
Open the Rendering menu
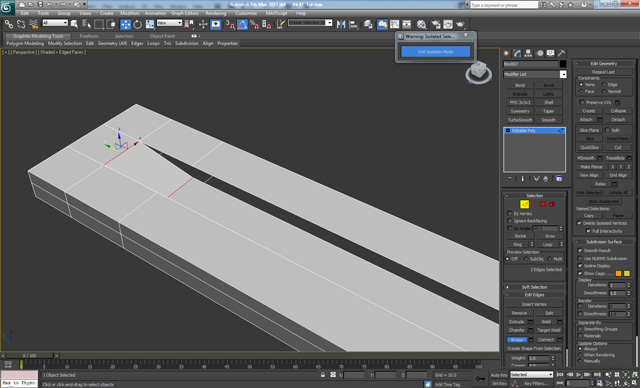[216, 13]
